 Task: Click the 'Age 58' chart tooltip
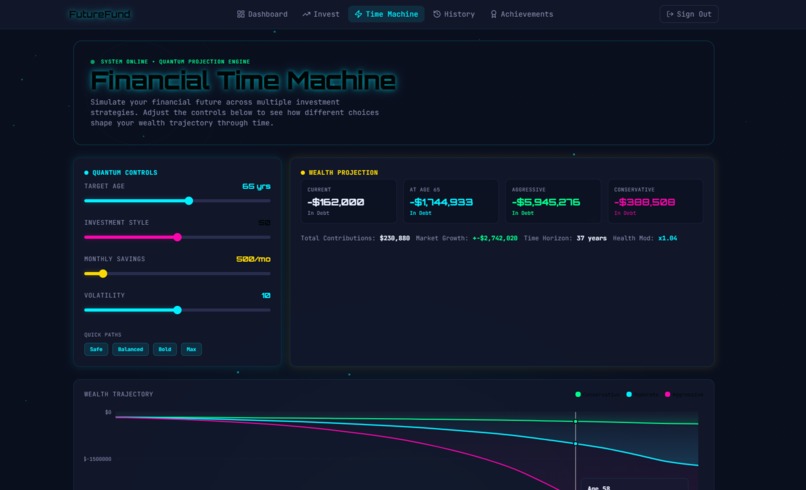pos(634,484)
